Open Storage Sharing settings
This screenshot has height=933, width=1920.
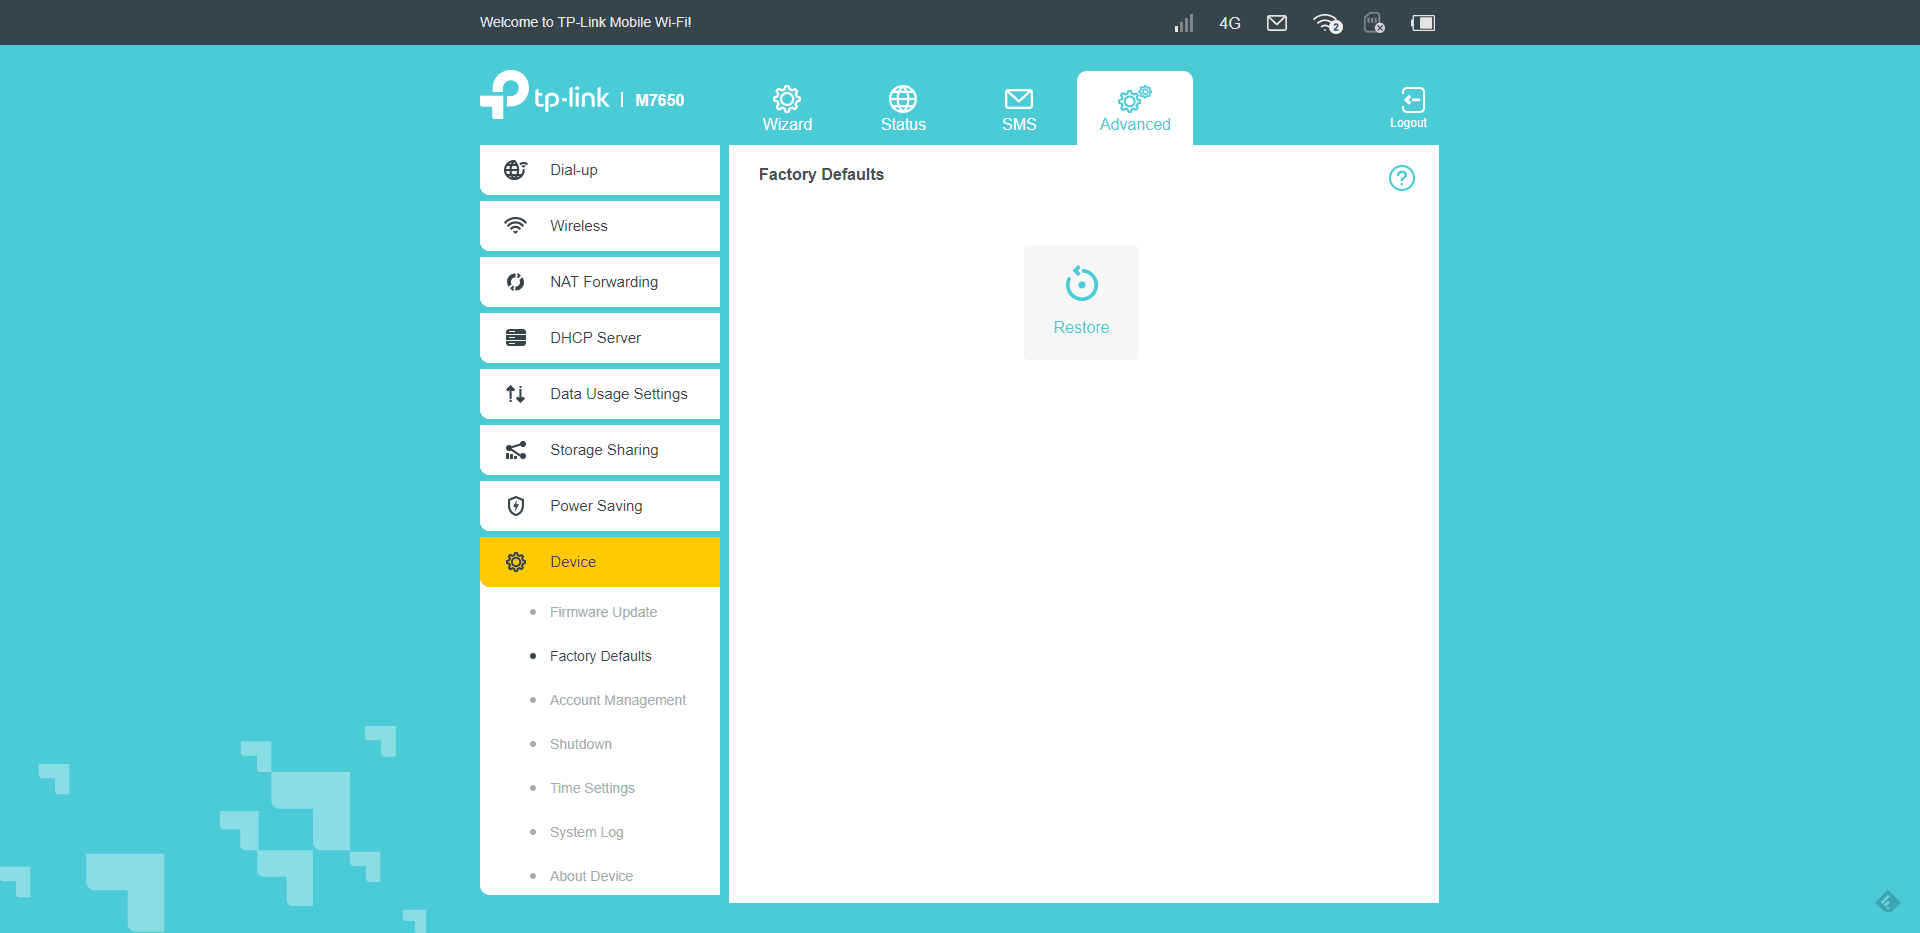tap(600, 450)
